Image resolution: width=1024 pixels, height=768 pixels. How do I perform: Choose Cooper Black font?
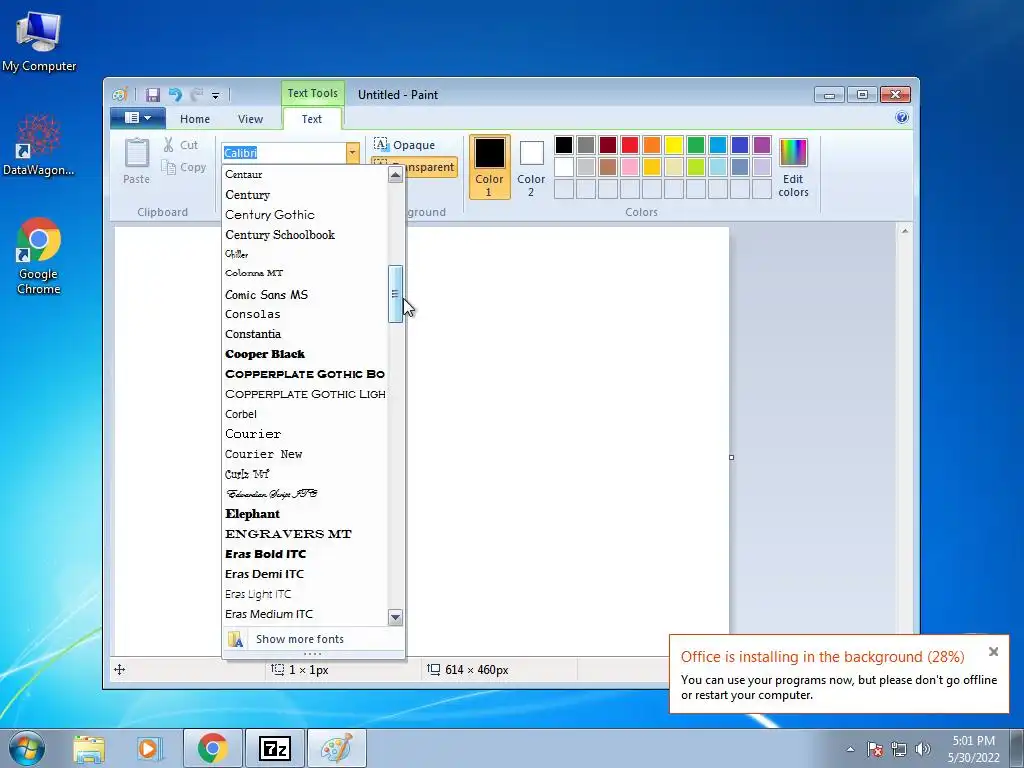305,354
